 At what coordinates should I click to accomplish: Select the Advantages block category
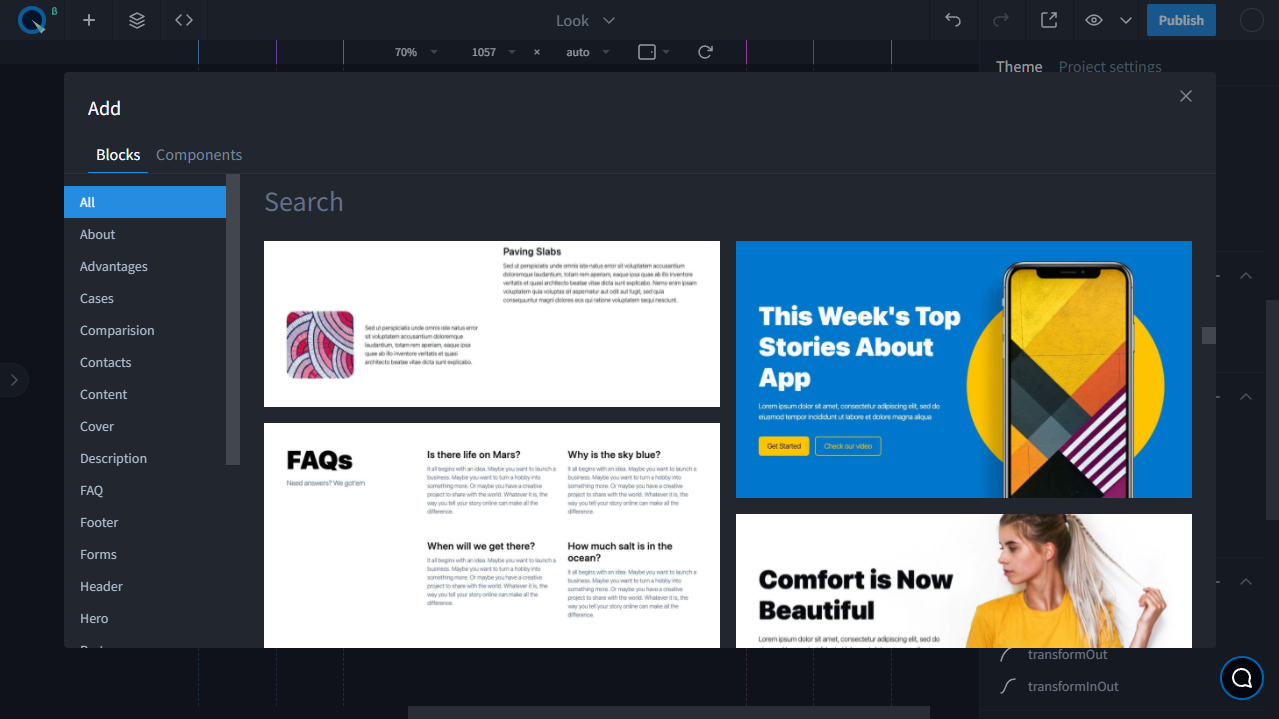pos(145,266)
